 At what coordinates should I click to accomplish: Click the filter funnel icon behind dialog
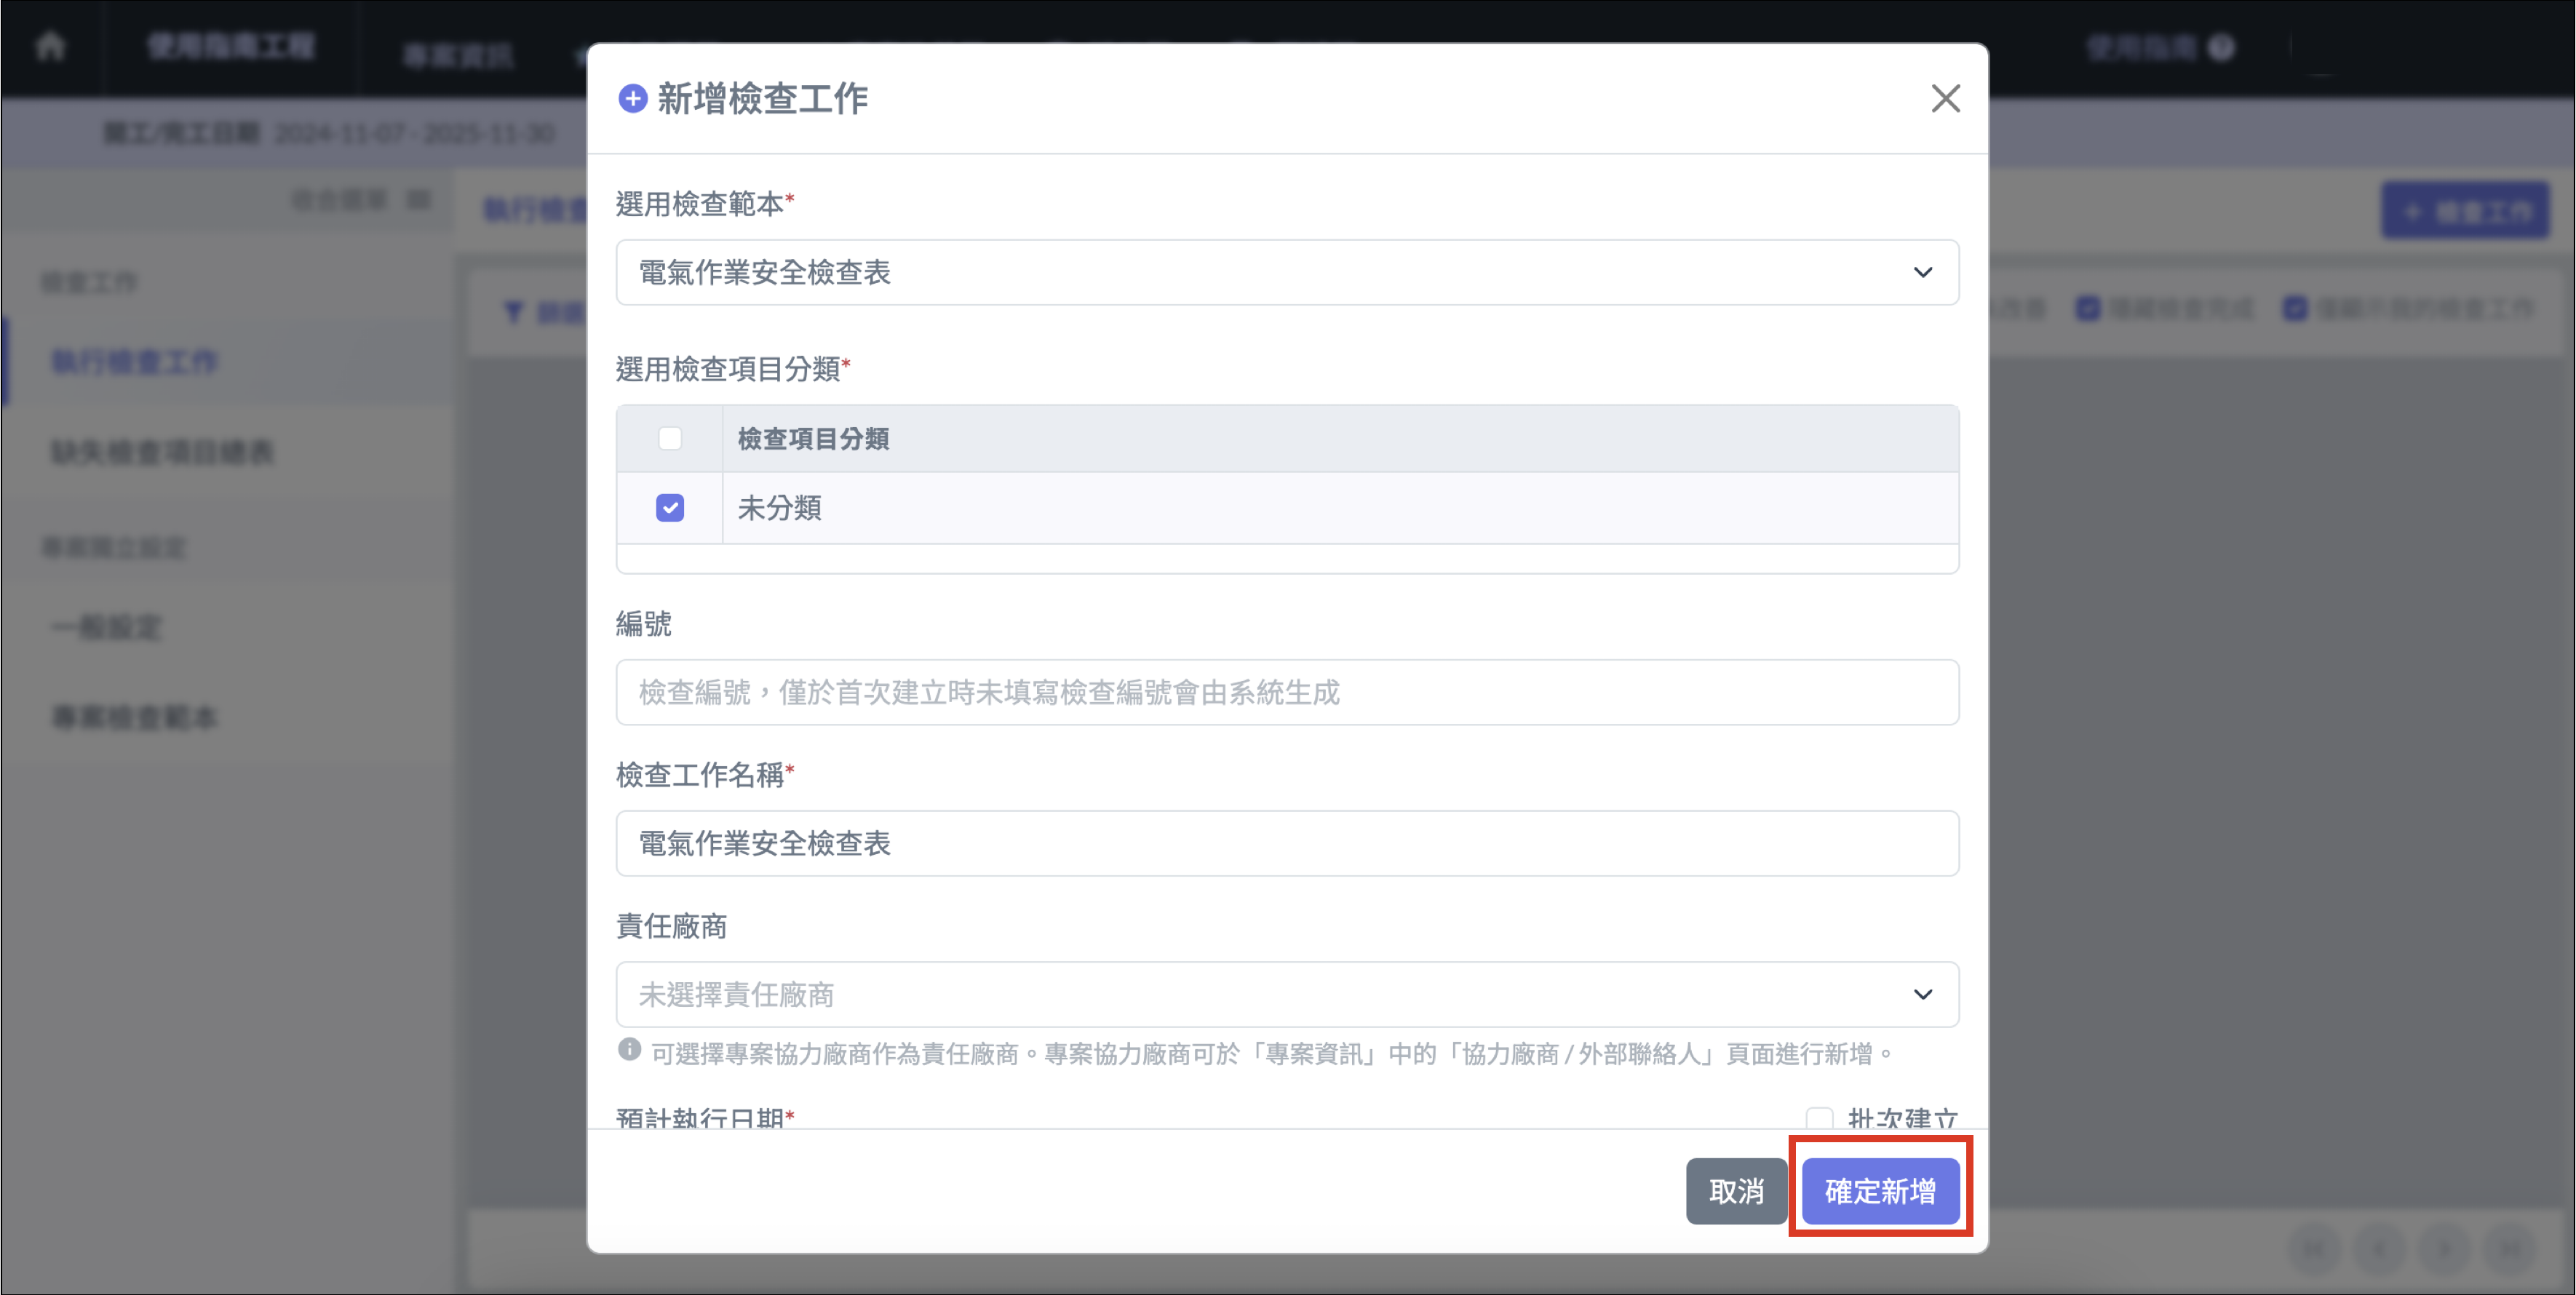pos(513,312)
